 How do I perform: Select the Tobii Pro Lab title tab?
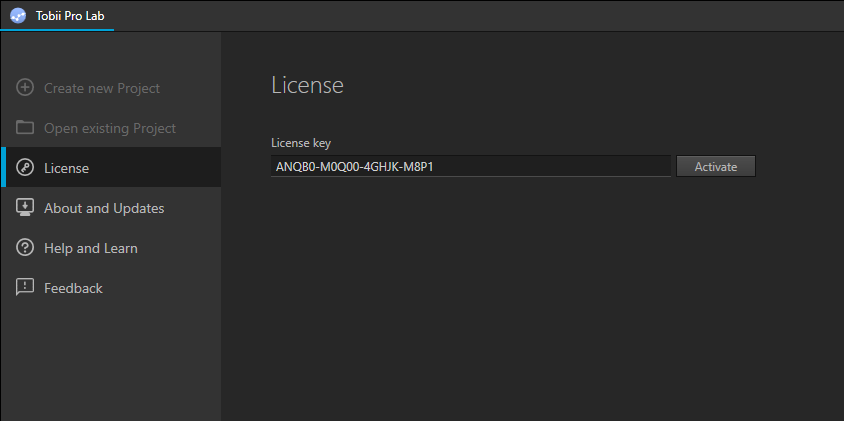tap(57, 16)
